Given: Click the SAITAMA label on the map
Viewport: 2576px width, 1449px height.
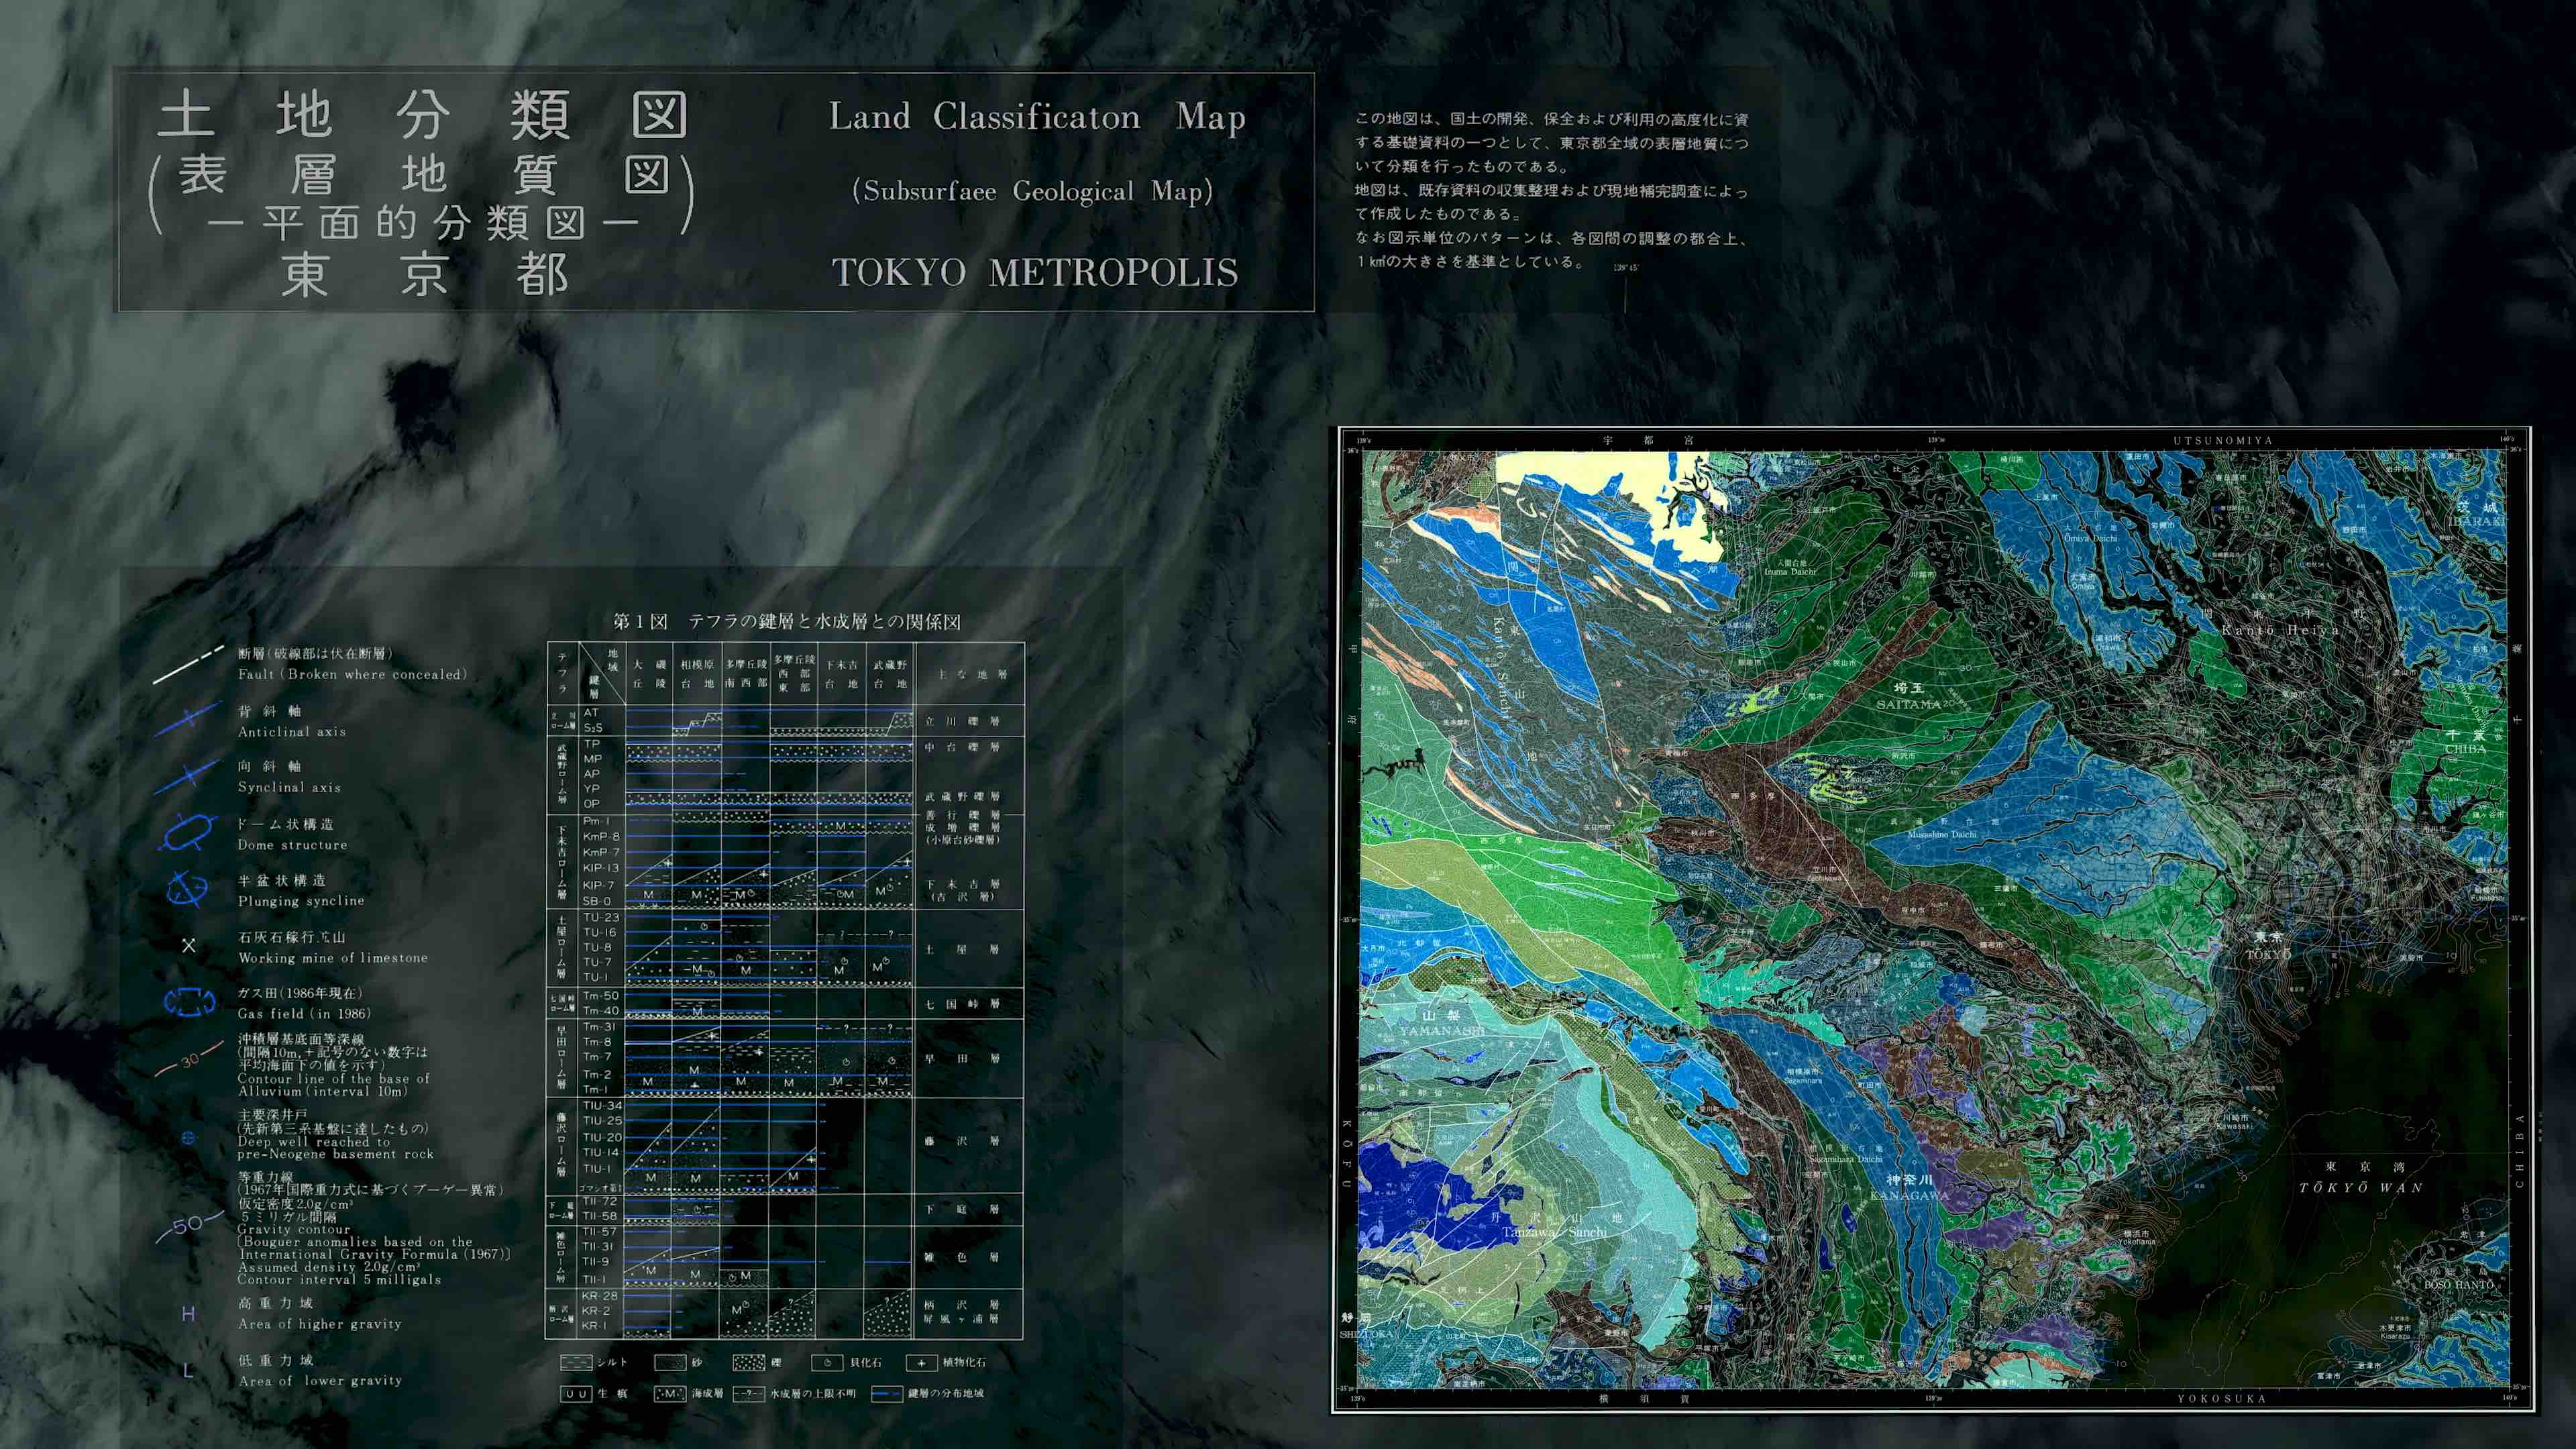Looking at the screenshot, I should [1908, 704].
